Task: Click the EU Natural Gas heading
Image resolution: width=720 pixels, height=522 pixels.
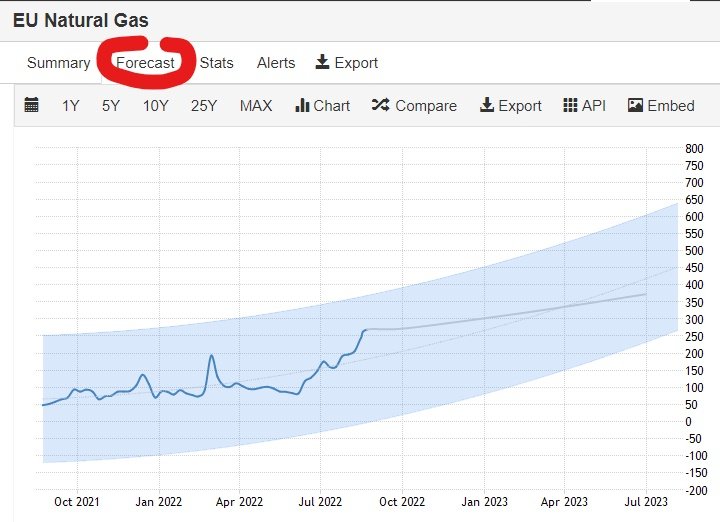Action: [x=81, y=21]
